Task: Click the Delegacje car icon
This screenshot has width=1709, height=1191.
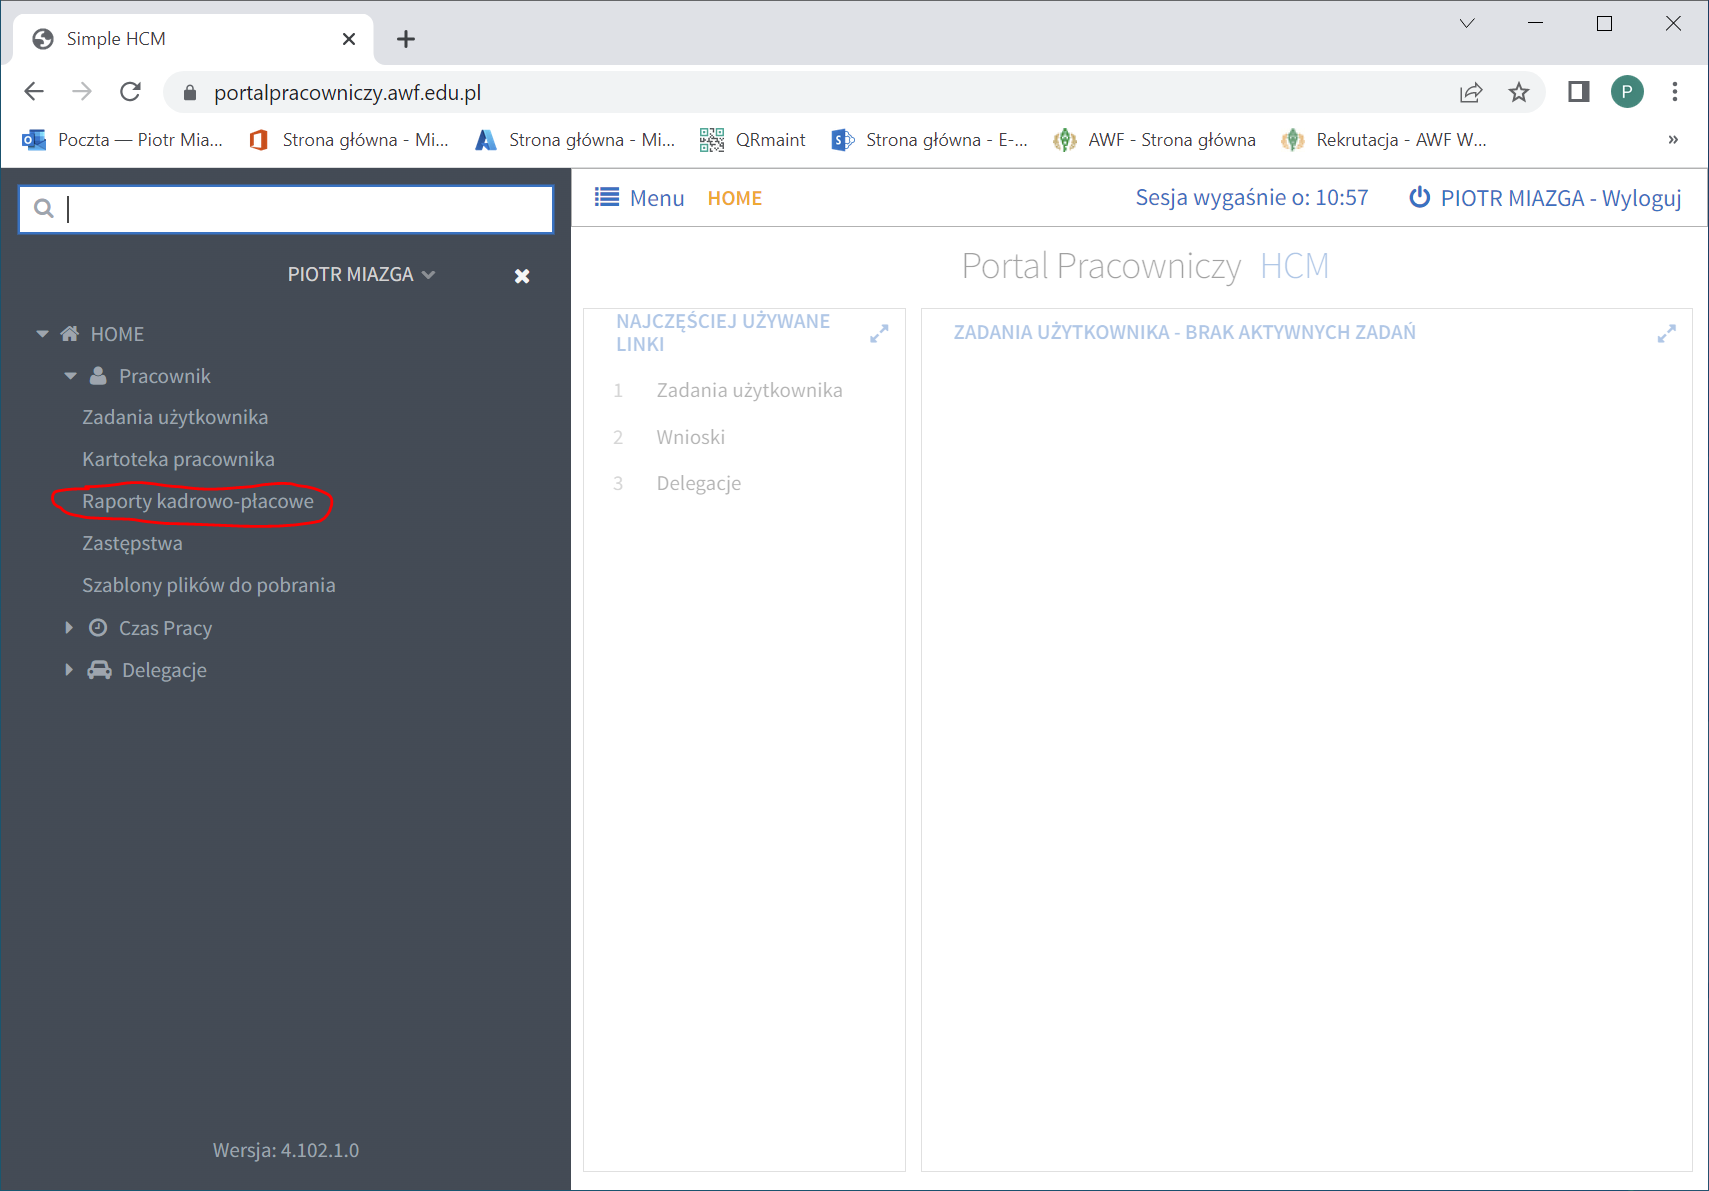Action: pyautogui.click(x=99, y=670)
